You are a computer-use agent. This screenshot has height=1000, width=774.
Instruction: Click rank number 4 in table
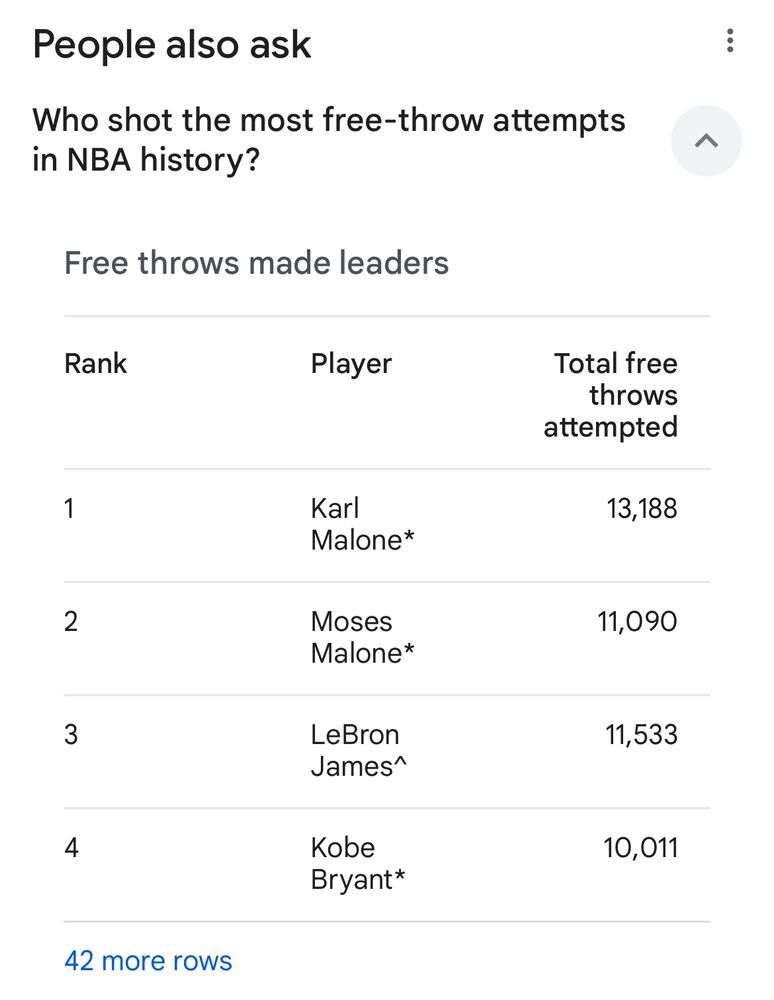(x=71, y=848)
